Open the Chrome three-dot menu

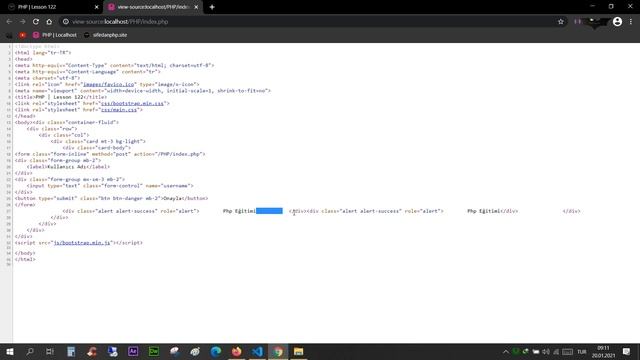click(631, 22)
